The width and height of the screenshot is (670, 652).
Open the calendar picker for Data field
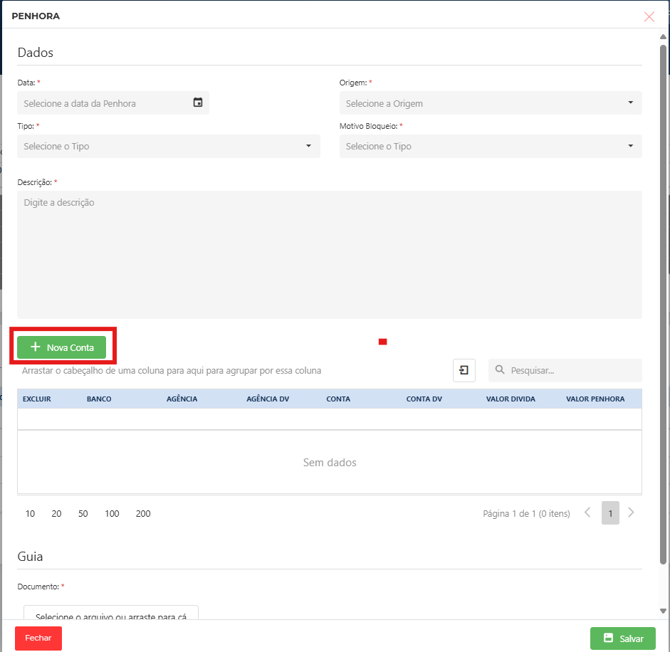pyautogui.click(x=197, y=103)
